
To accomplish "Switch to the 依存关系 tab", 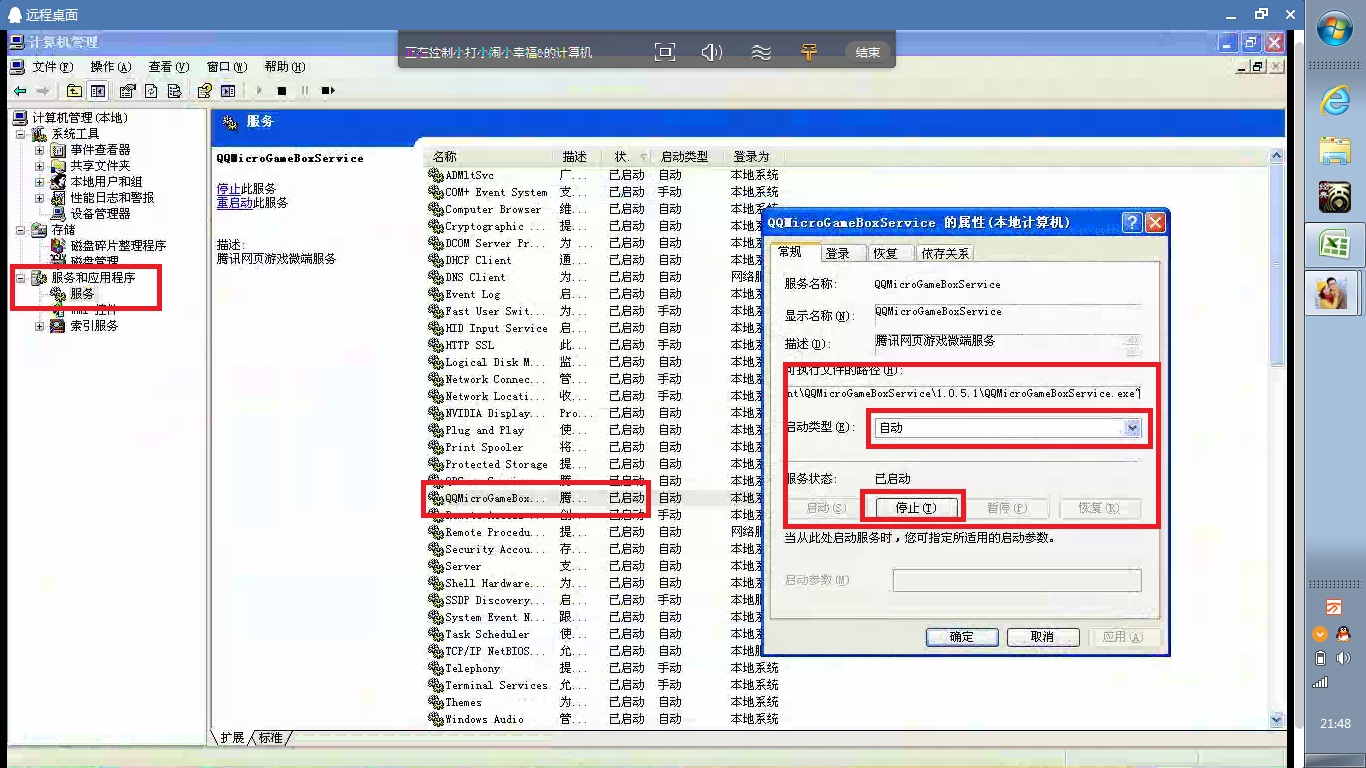I will click(x=945, y=254).
